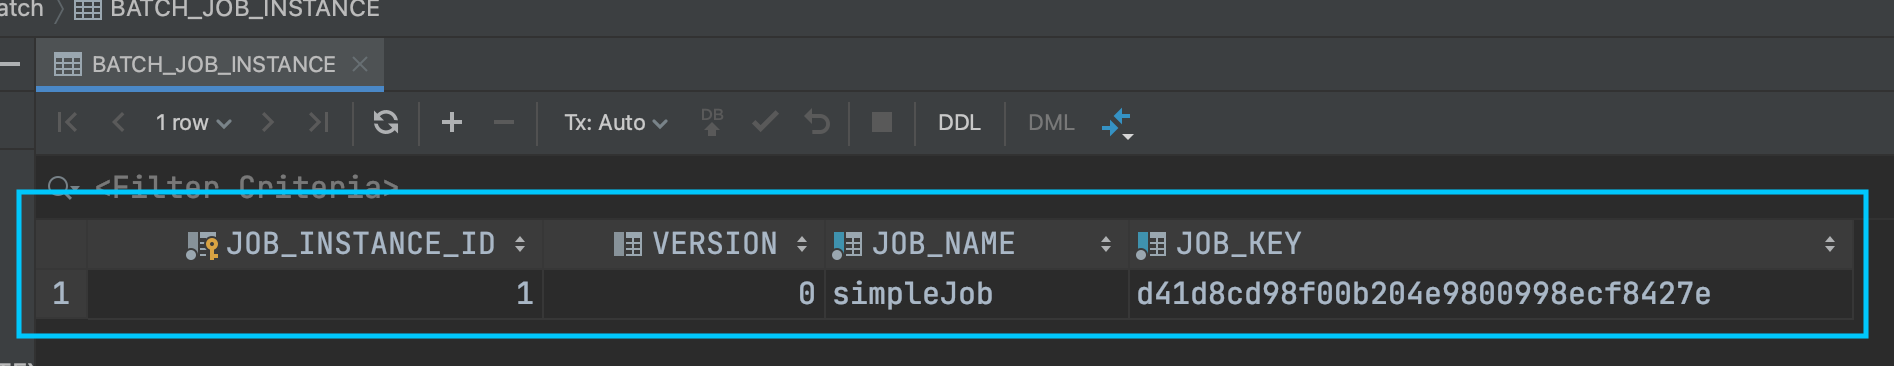Image resolution: width=1894 pixels, height=366 pixels.
Task: Click the DDL button
Action: coord(959,122)
